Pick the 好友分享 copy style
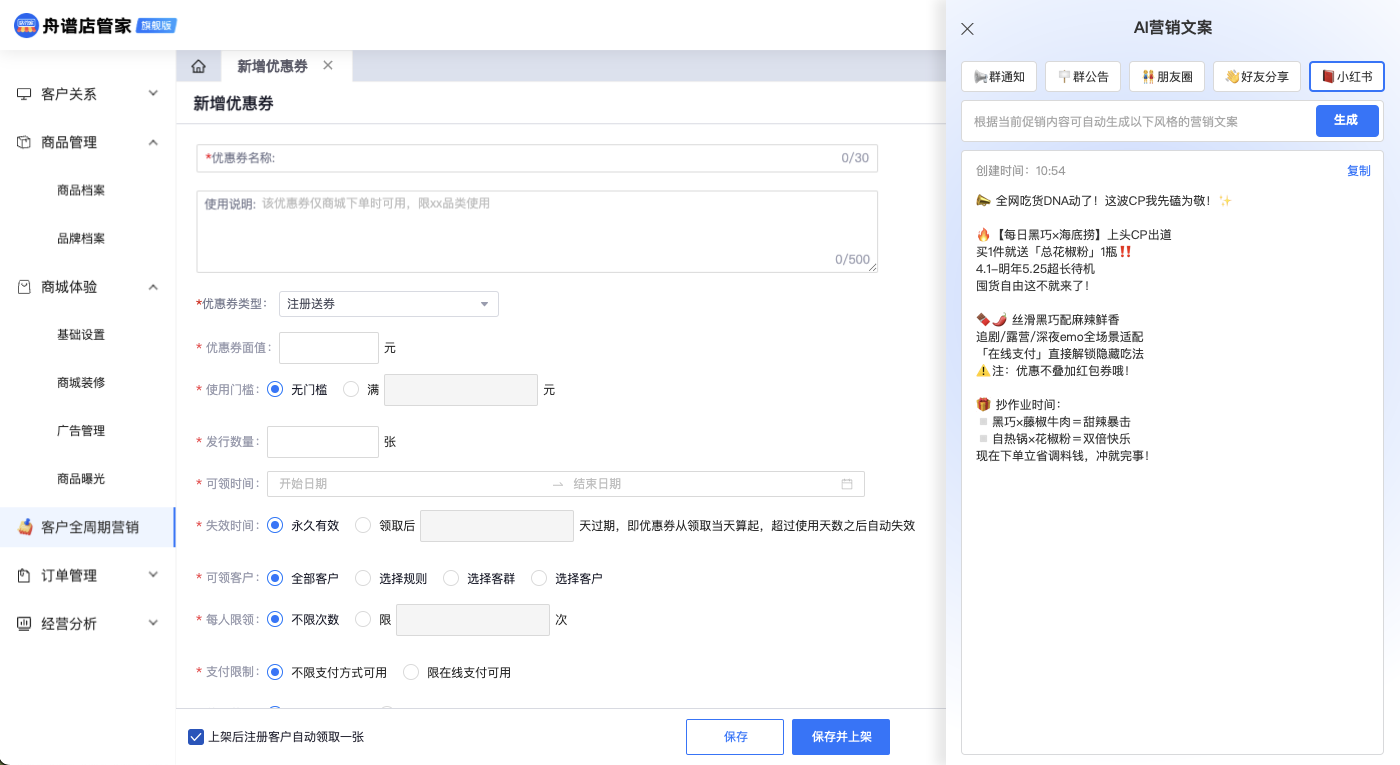The width and height of the screenshot is (1400, 765). (1257, 76)
